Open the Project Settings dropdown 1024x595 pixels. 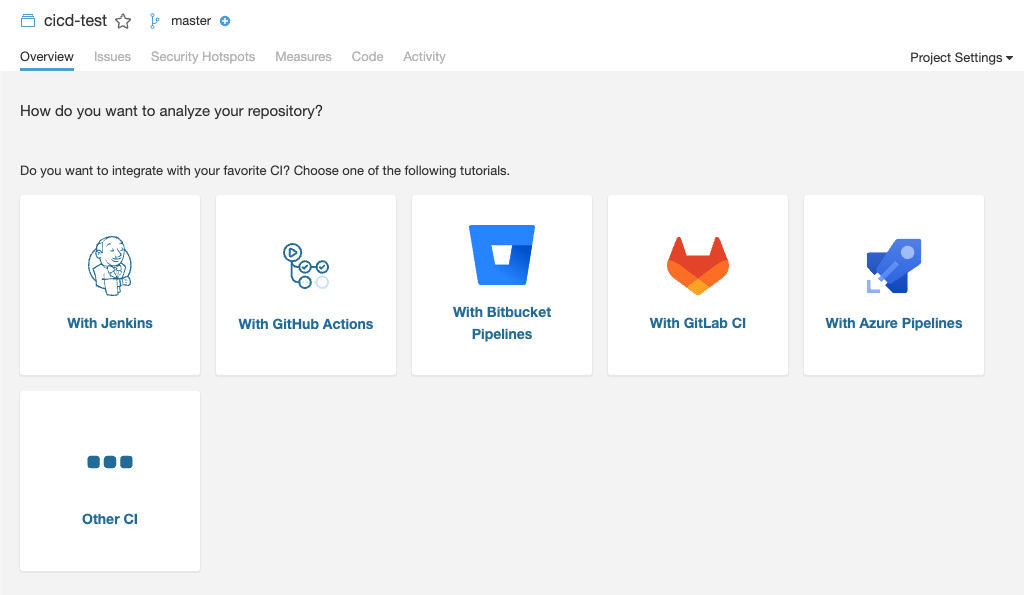(961, 57)
